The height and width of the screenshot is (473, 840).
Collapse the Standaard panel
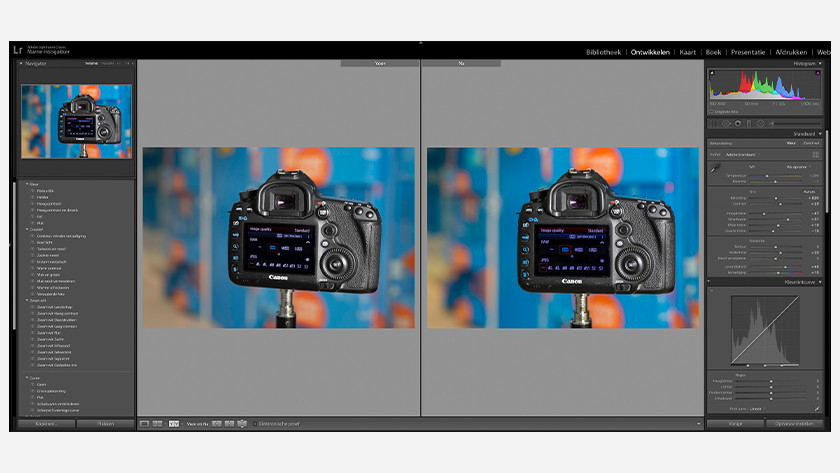820,134
